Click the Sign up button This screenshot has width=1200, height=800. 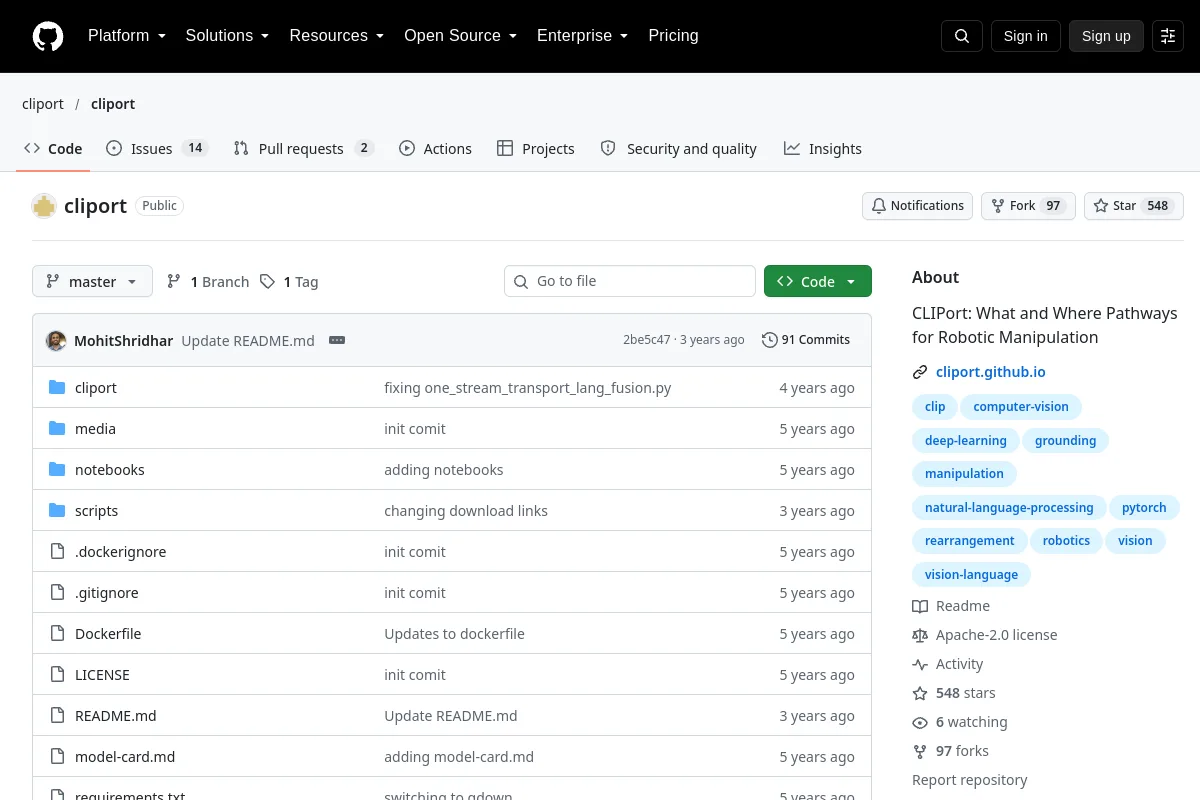point(1106,36)
